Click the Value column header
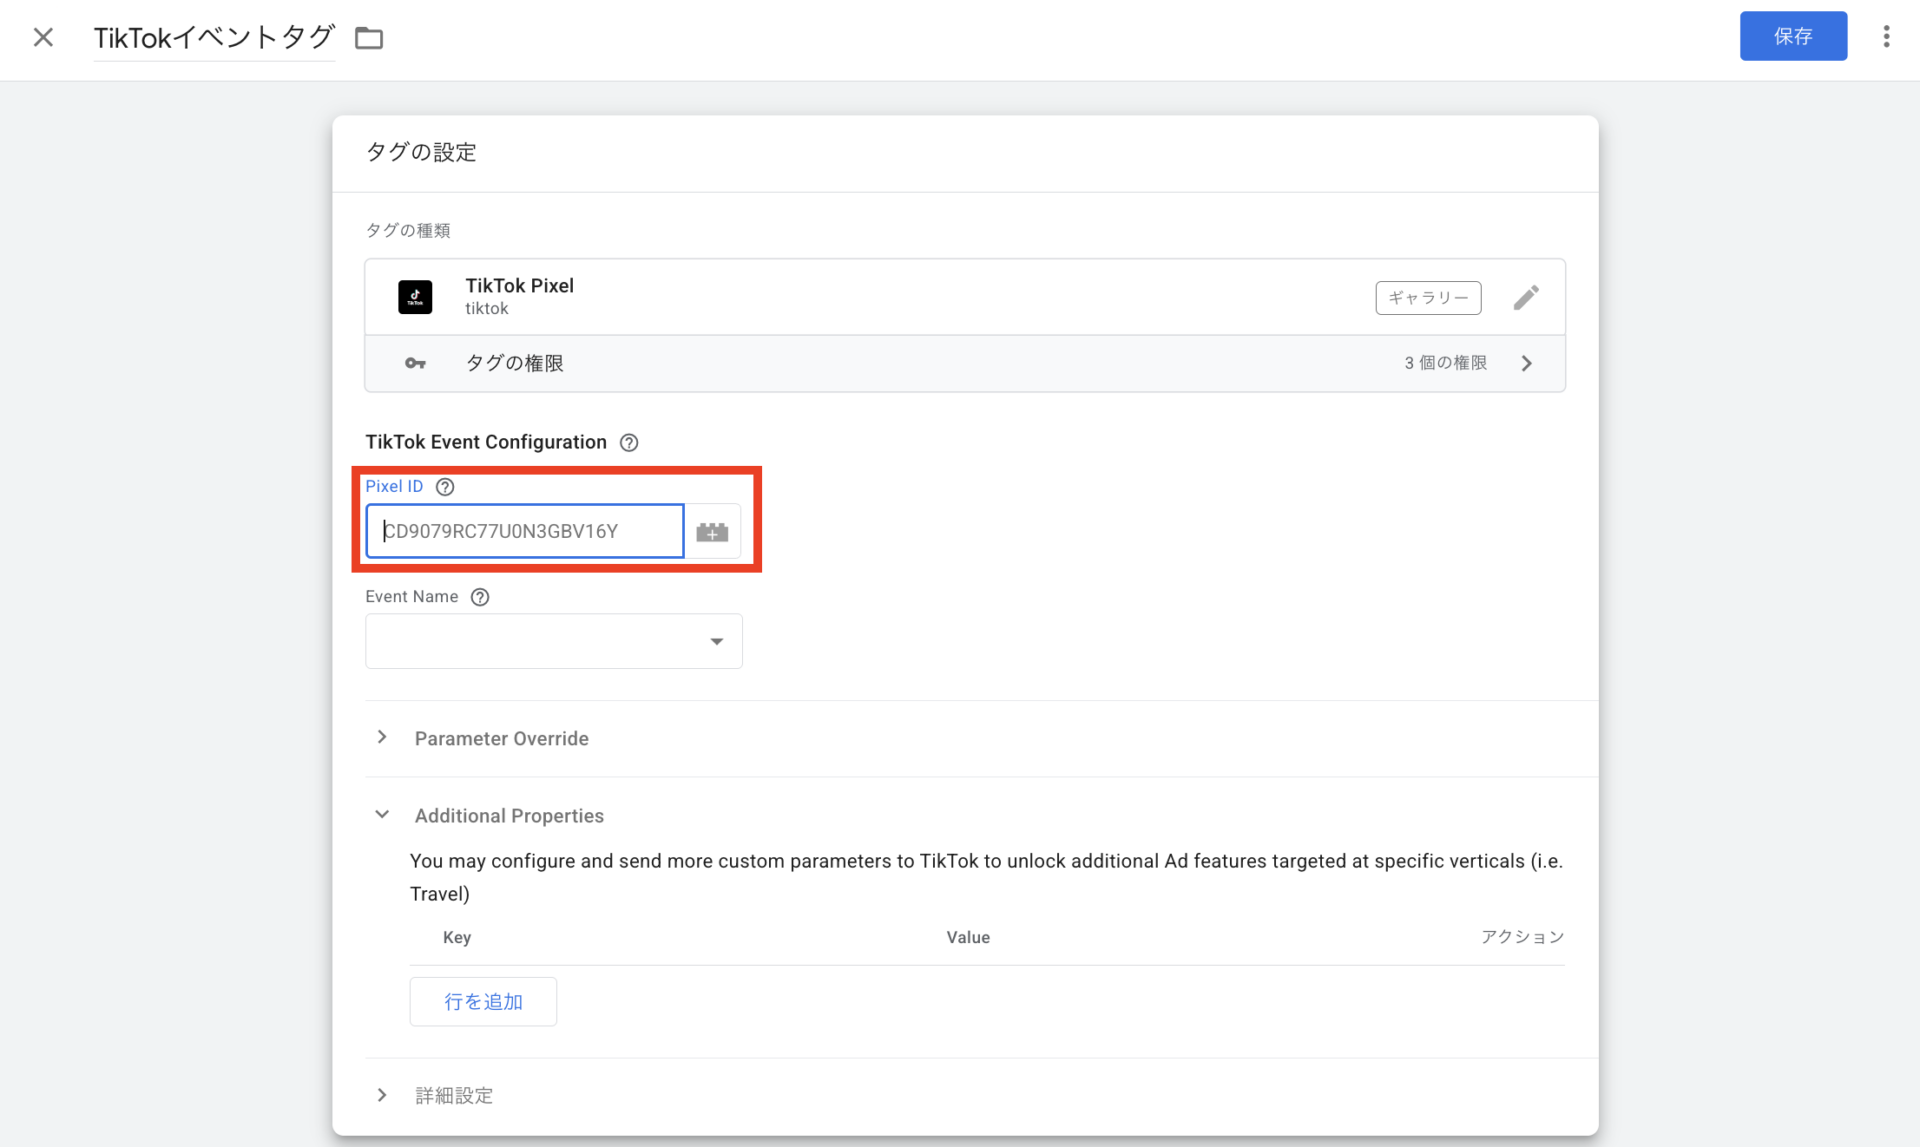The height and width of the screenshot is (1147, 1920). point(968,937)
